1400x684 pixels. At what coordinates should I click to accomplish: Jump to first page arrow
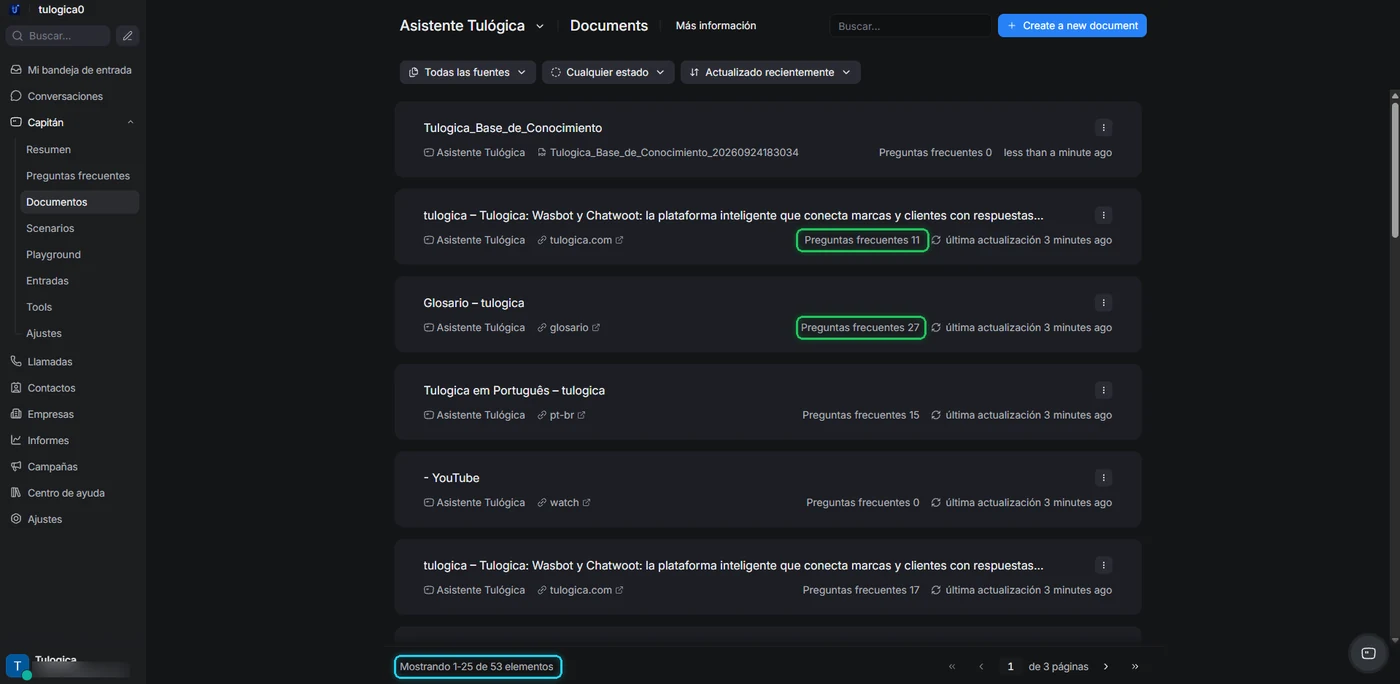tap(952, 666)
